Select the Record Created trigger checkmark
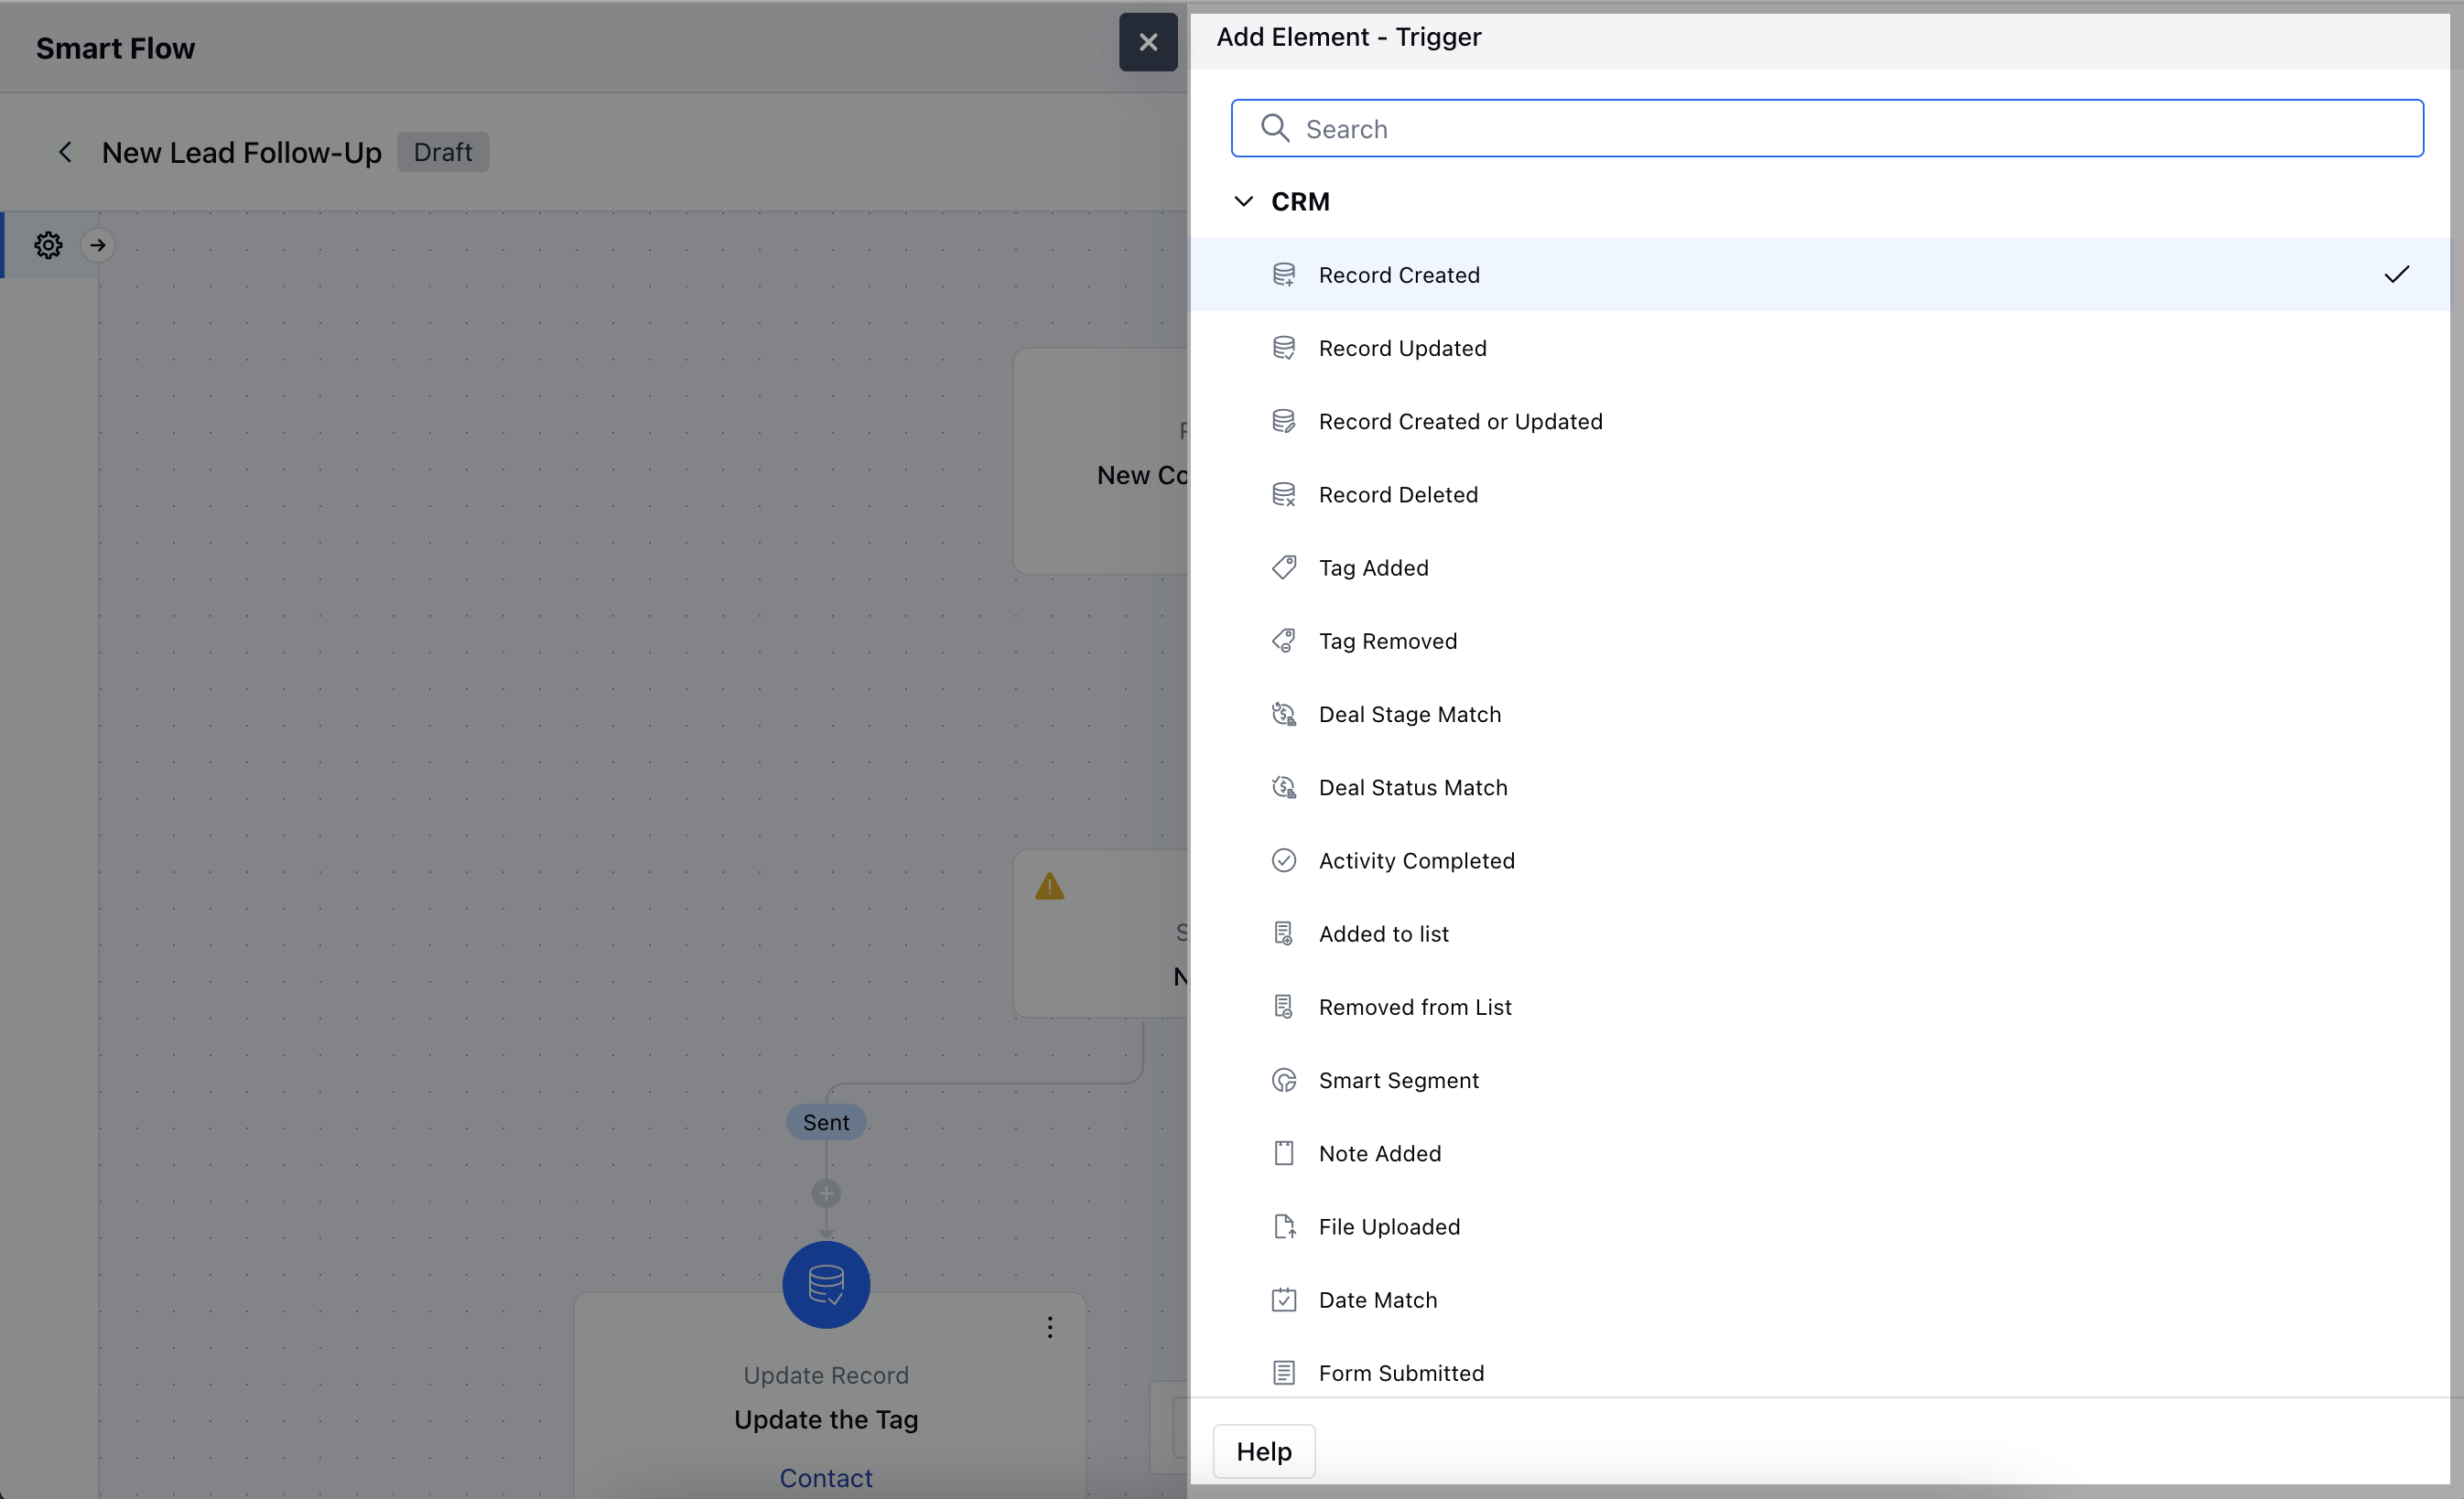The width and height of the screenshot is (2464, 1499). (x=2396, y=274)
